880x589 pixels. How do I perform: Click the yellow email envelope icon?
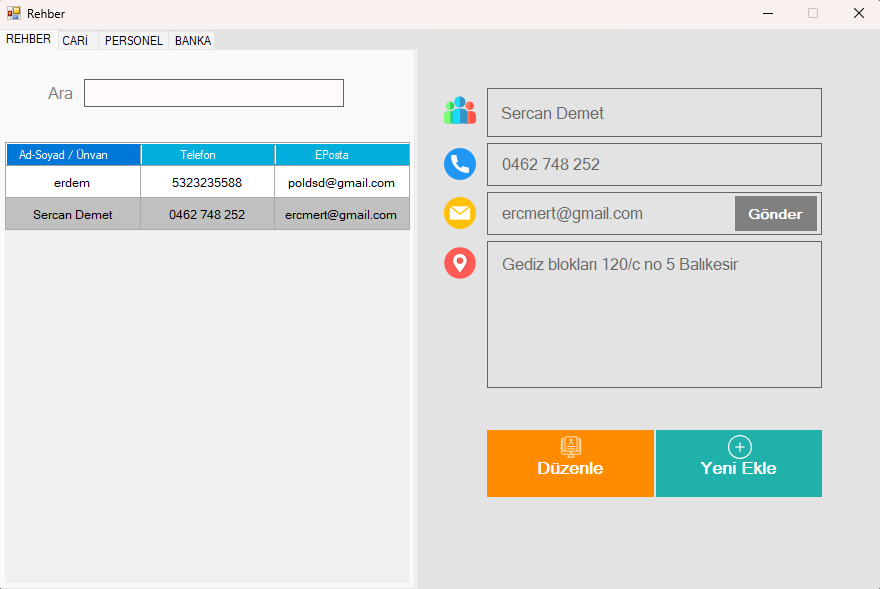point(460,213)
